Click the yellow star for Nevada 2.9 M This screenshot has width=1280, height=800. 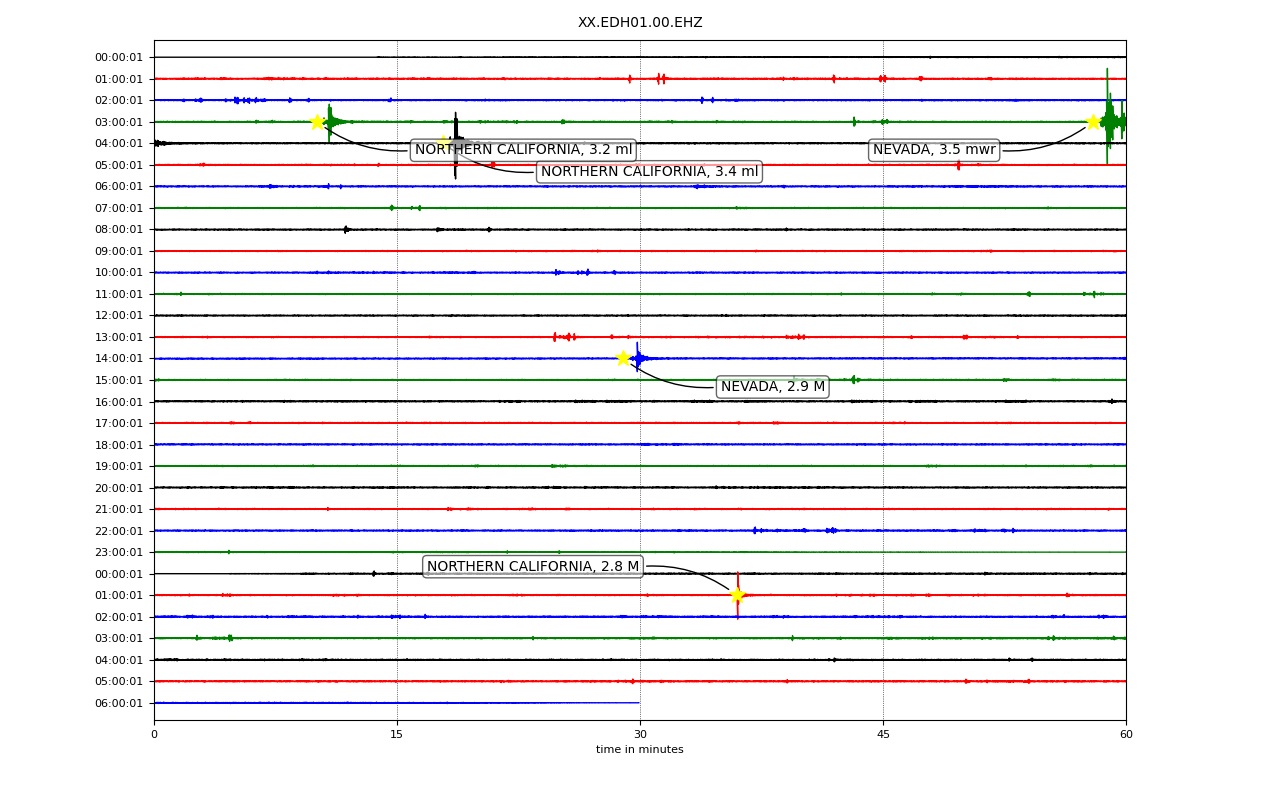coord(623,358)
